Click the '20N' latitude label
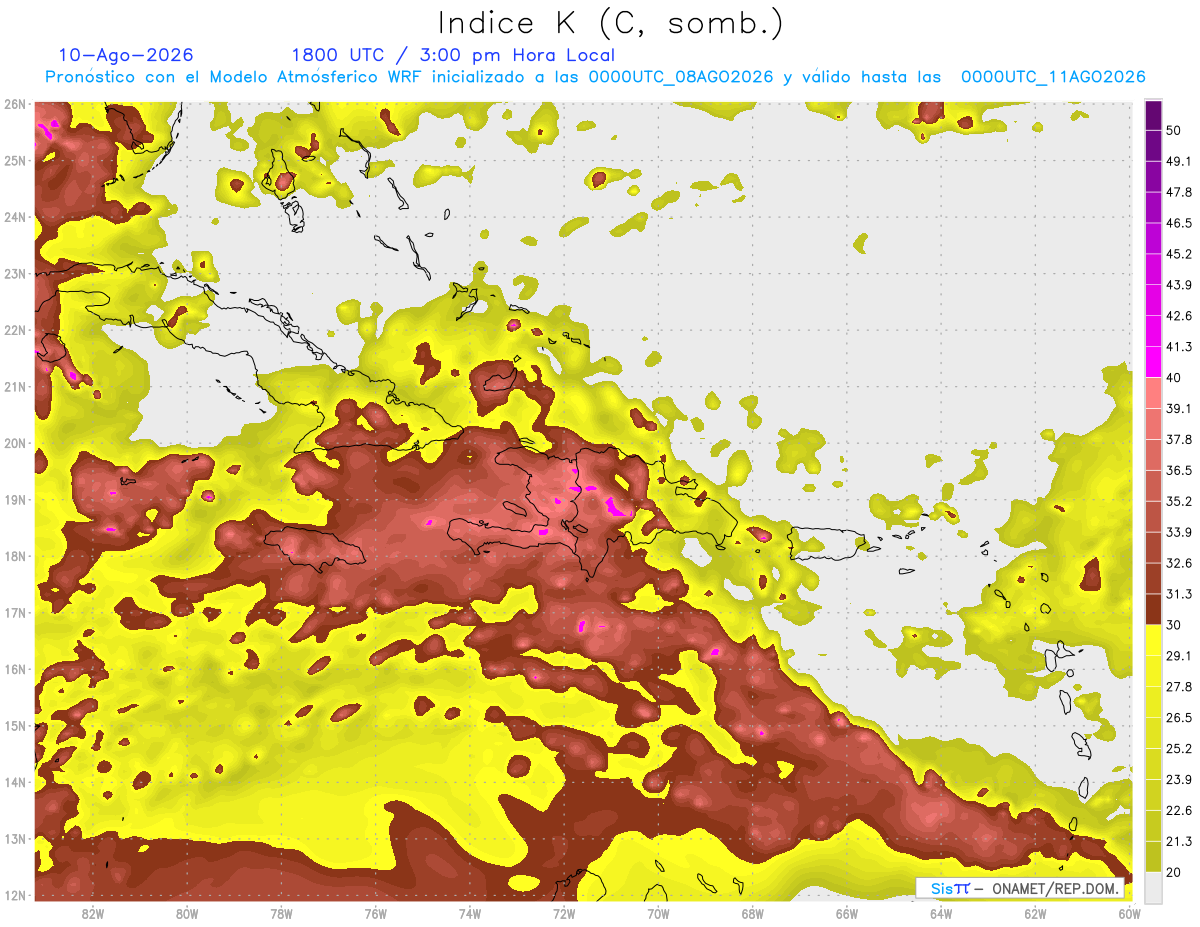The height and width of the screenshot is (927, 1200). 15,443
